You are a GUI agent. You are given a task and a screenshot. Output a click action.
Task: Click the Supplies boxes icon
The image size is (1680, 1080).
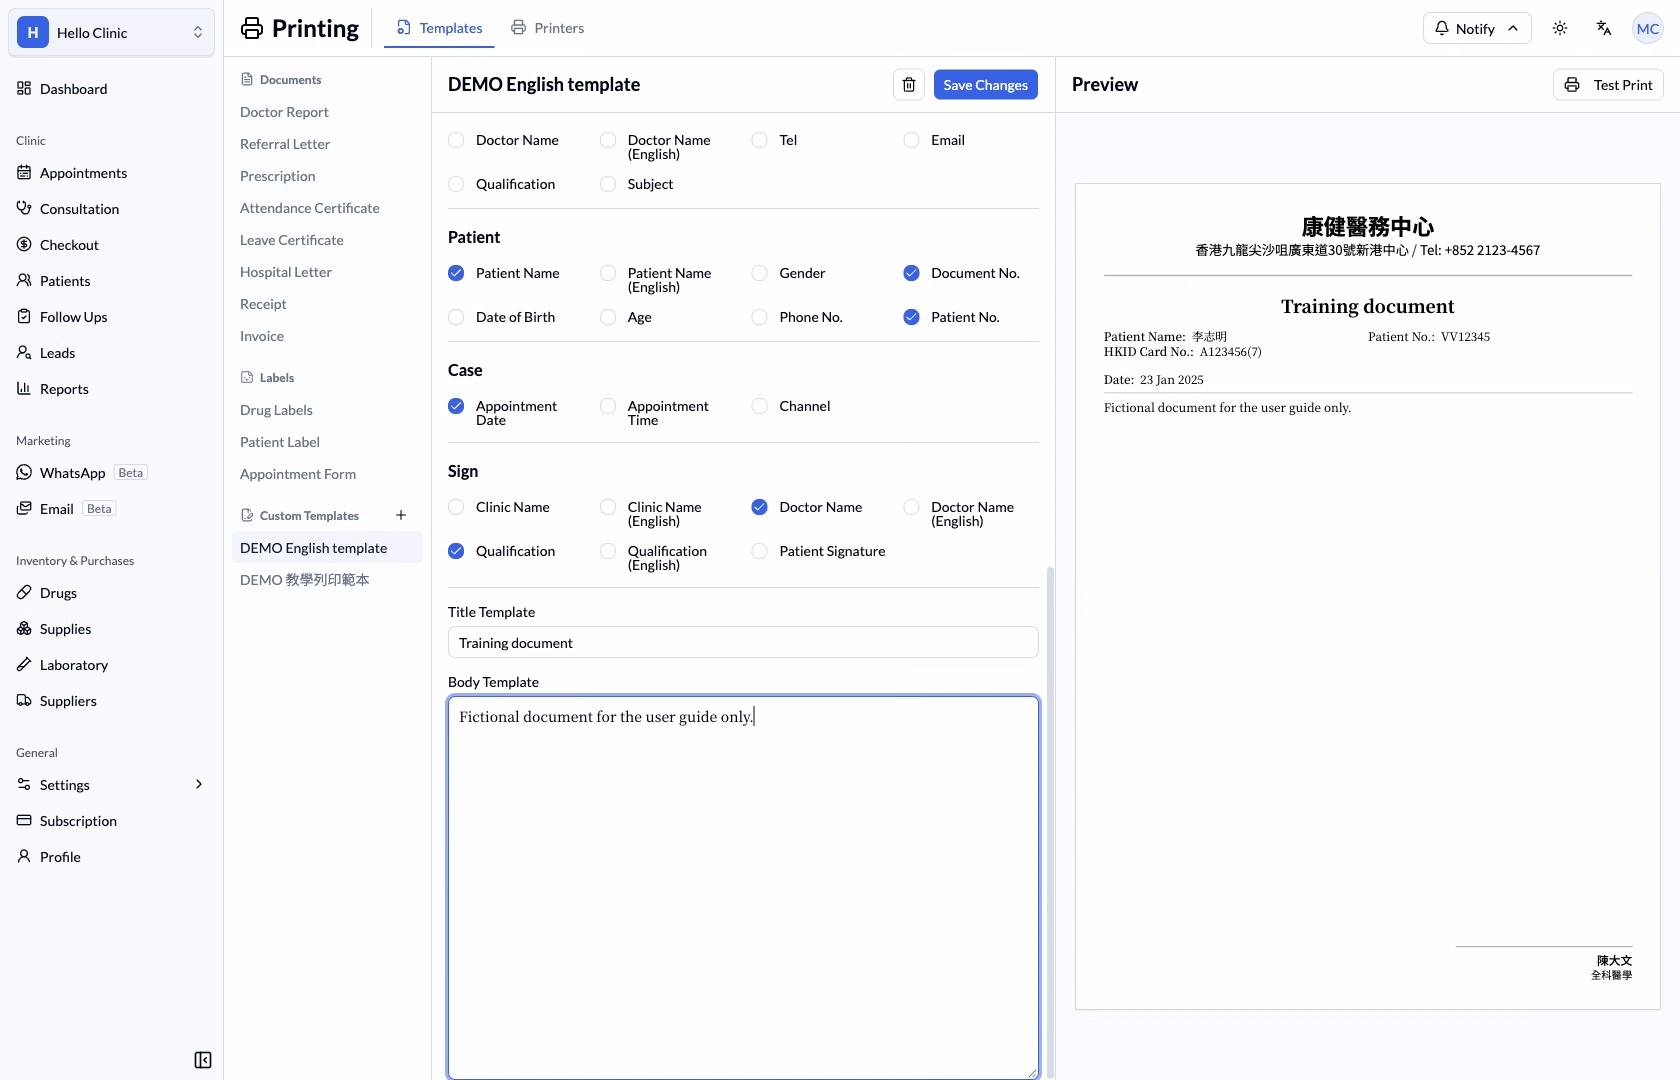point(24,628)
